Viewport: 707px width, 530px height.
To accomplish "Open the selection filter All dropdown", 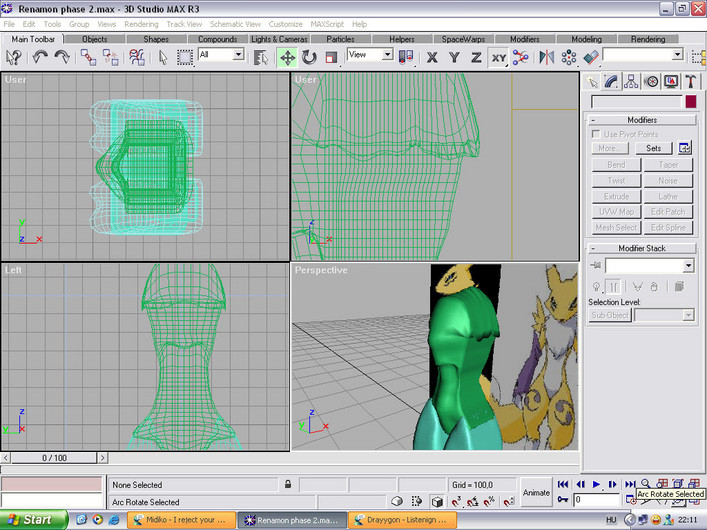I will 238,55.
